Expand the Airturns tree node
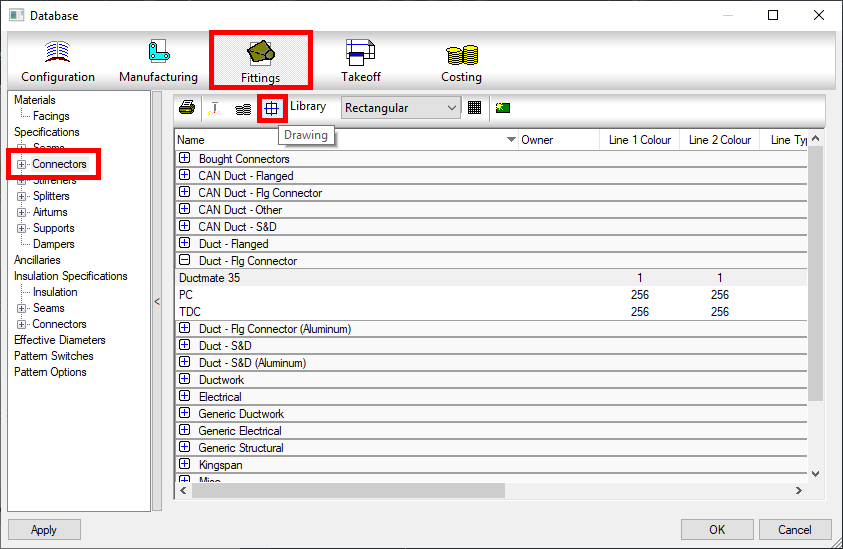The width and height of the screenshot is (843, 549). pos(22,212)
